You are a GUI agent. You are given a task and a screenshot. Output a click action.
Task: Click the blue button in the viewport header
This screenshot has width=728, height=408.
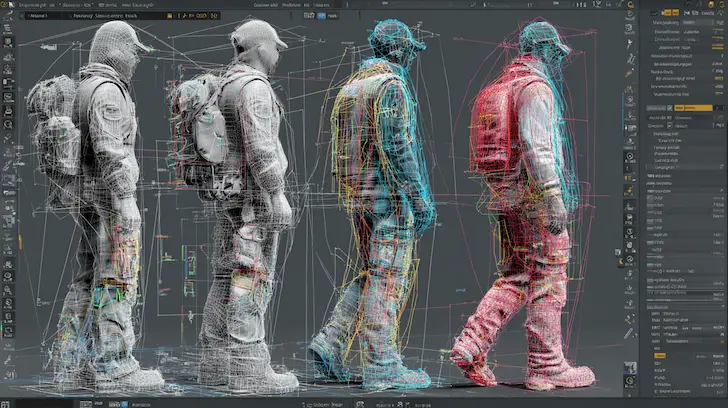(321, 15)
